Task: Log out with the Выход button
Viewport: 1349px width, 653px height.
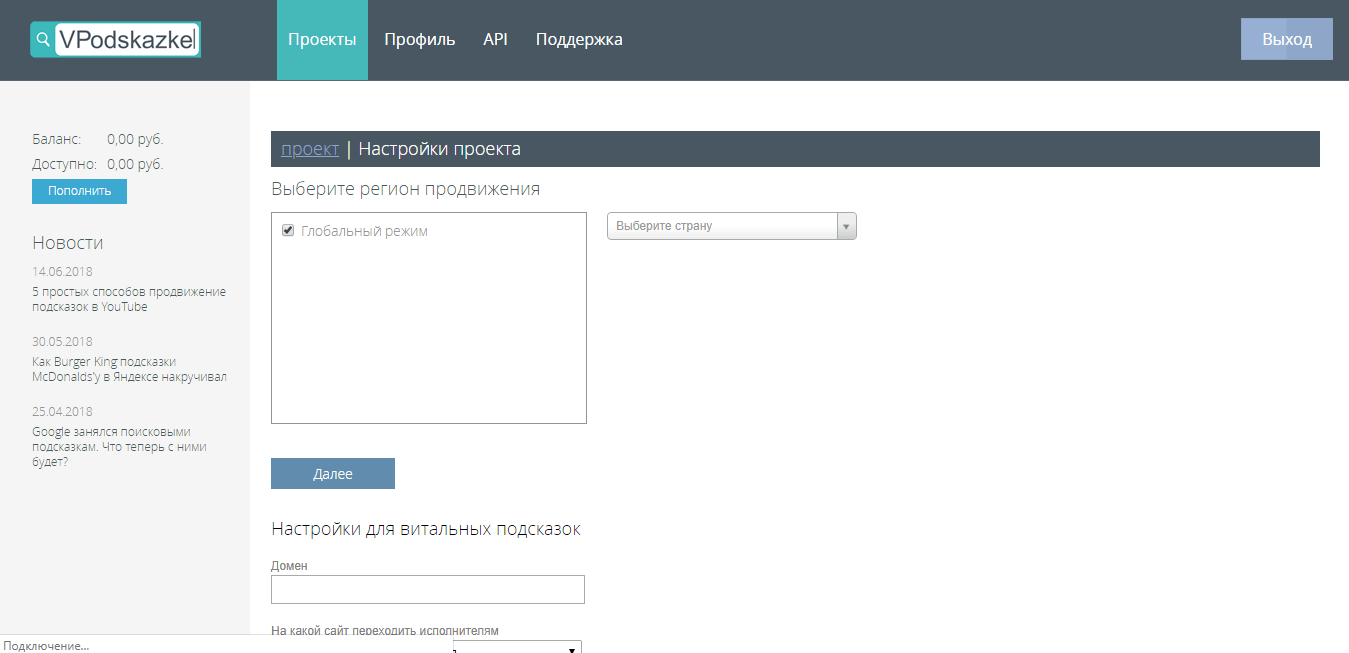Action: pyautogui.click(x=1286, y=40)
